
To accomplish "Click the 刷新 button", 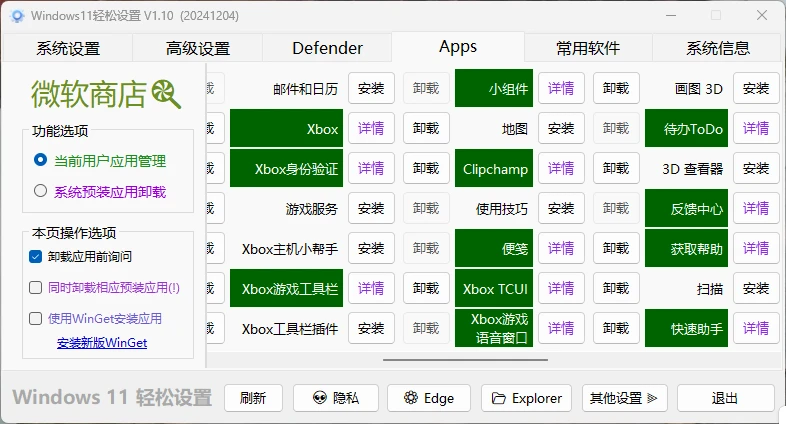I will click(253, 398).
